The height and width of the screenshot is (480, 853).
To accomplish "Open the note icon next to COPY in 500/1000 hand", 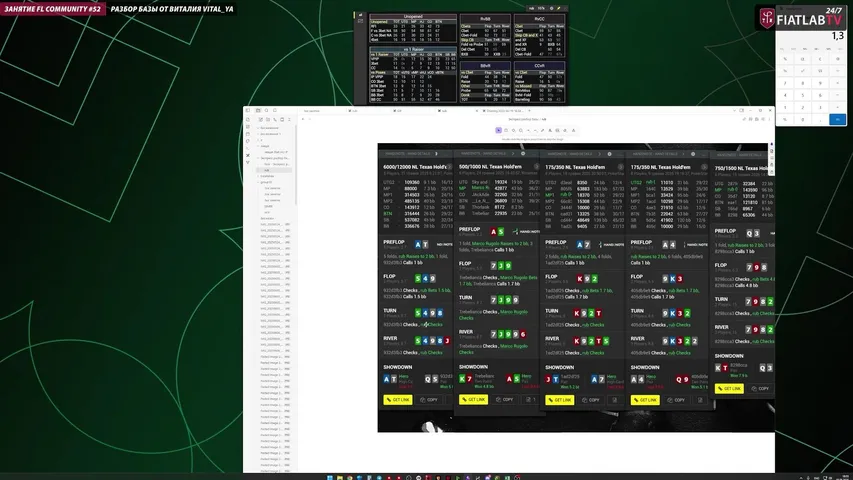I will tap(530, 399).
